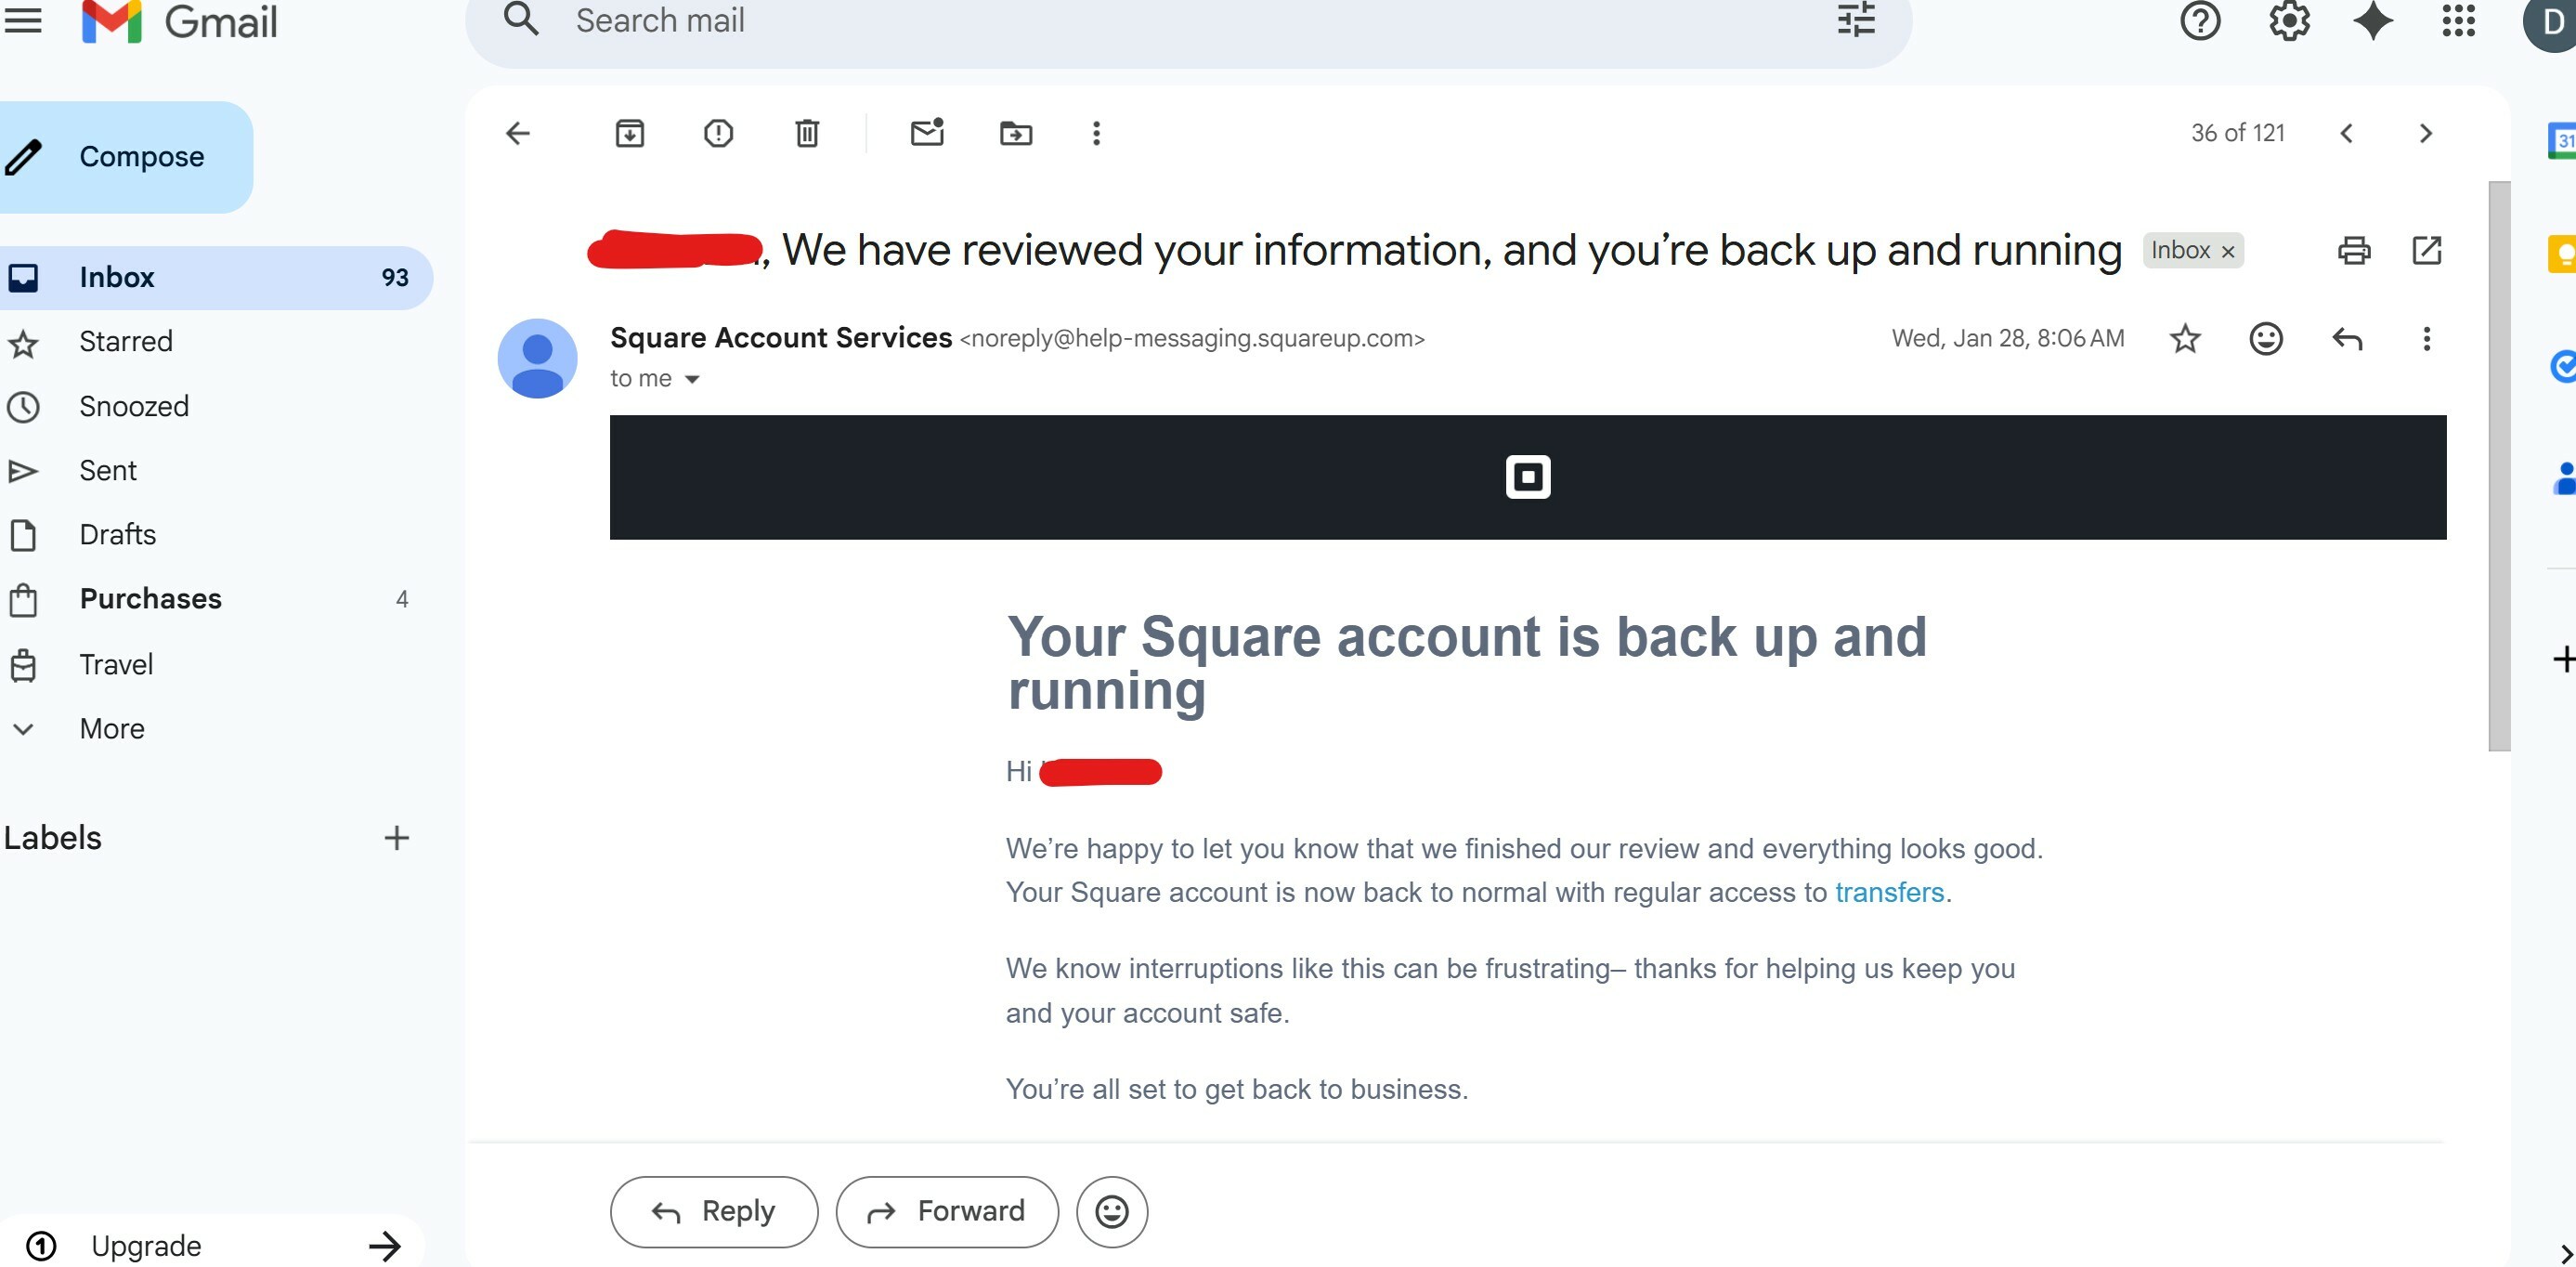Open the Purchases folder
The width and height of the screenshot is (2576, 1267).
click(x=150, y=599)
